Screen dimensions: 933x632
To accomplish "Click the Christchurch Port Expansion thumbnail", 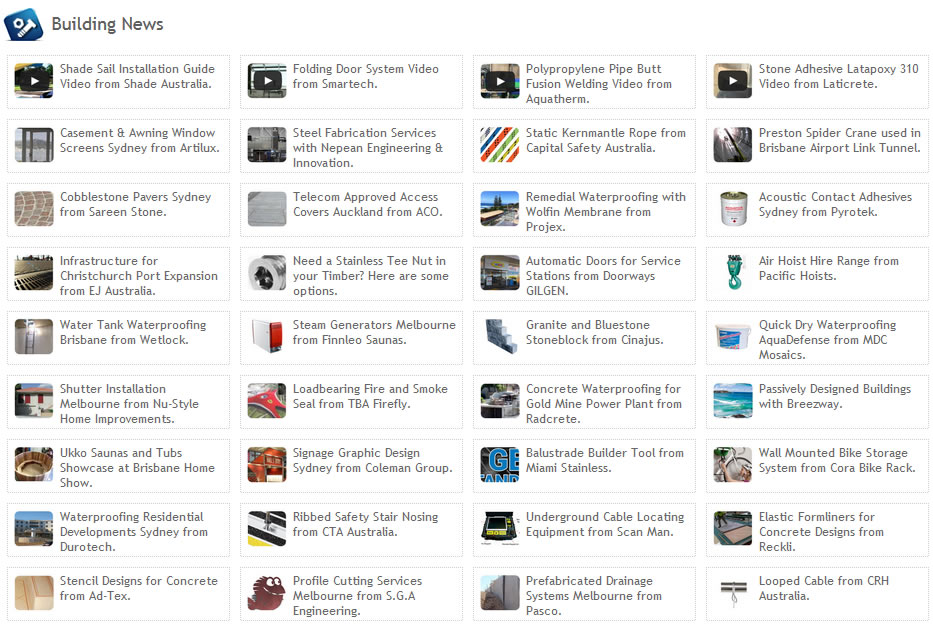I will click(x=34, y=273).
